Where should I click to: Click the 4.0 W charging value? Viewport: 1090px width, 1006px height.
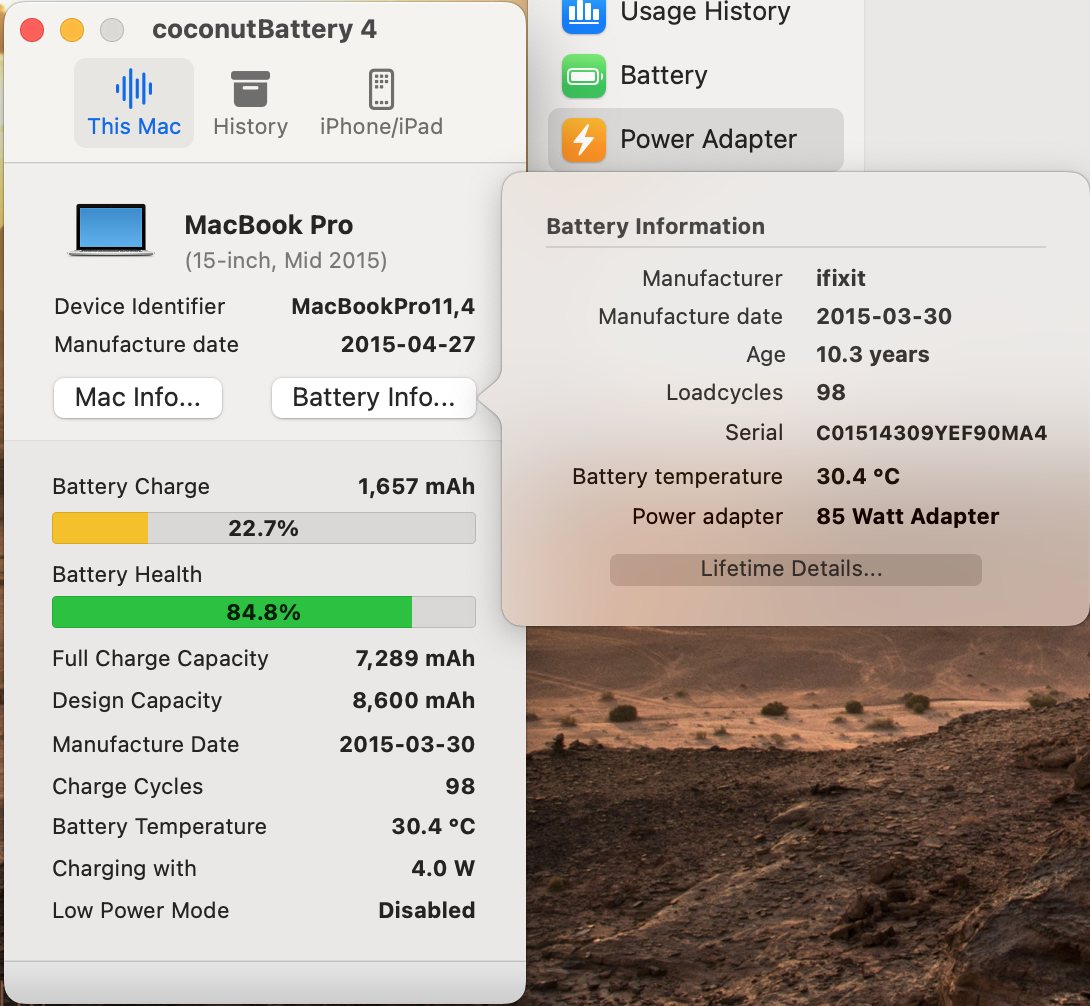coord(443,868)
